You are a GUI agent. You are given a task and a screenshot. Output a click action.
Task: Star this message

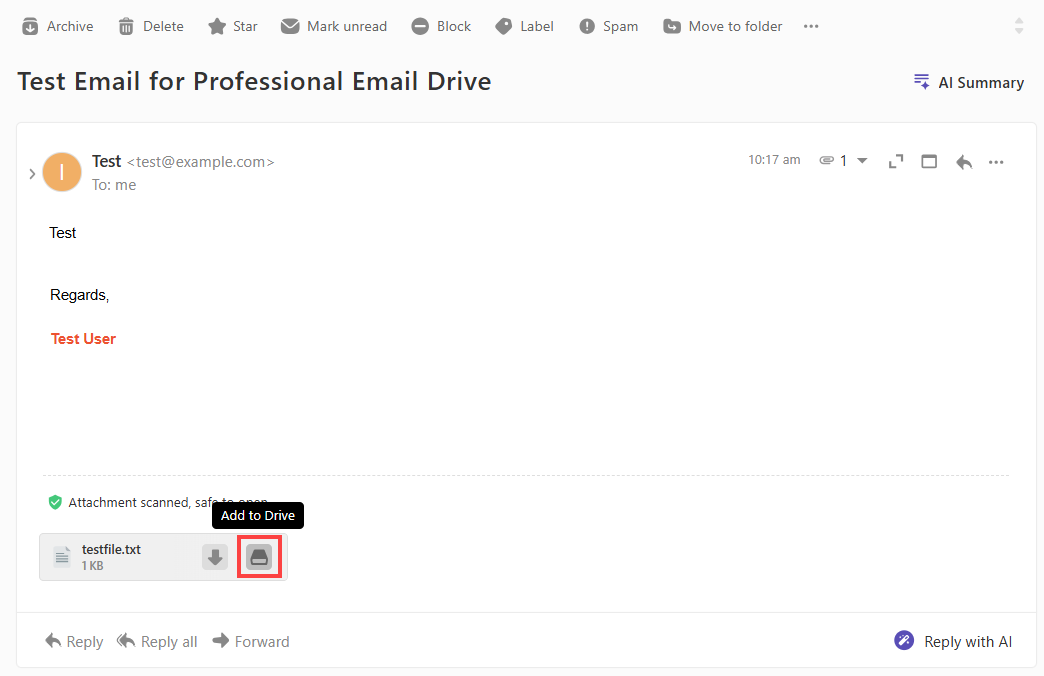point(232,27)
